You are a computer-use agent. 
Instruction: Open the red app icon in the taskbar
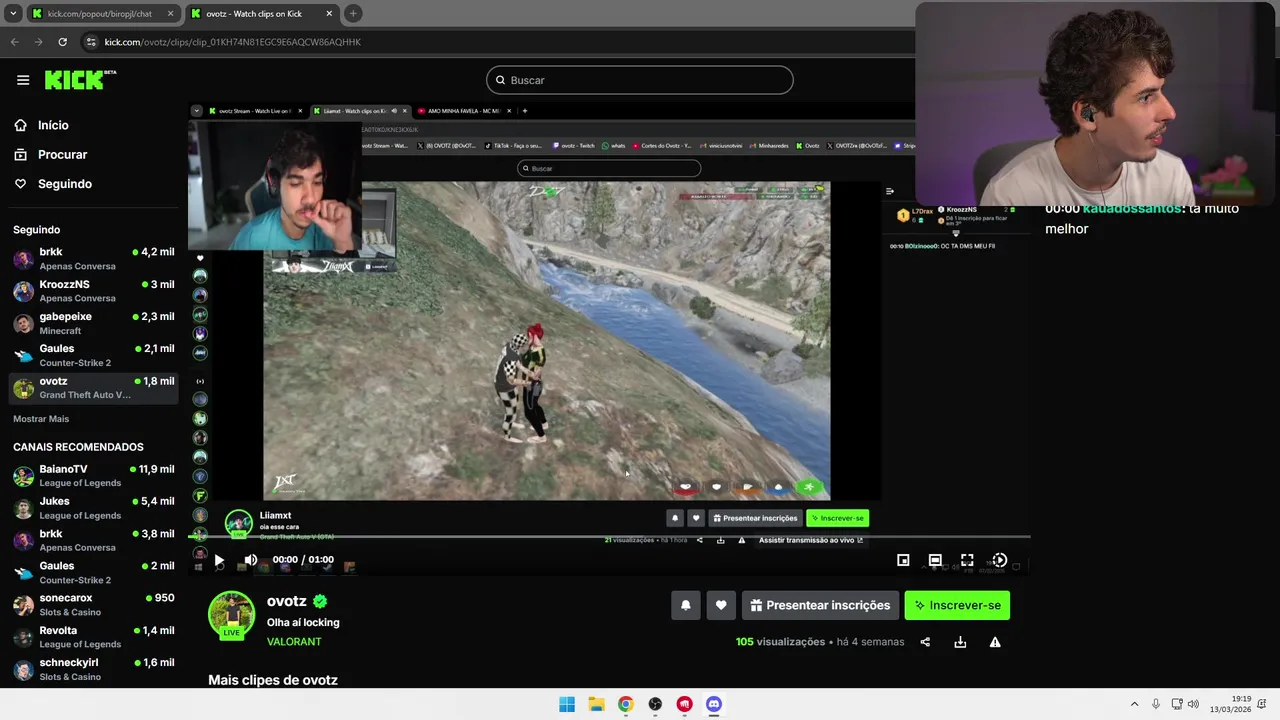pyautogui.click(x=684, y=704)
